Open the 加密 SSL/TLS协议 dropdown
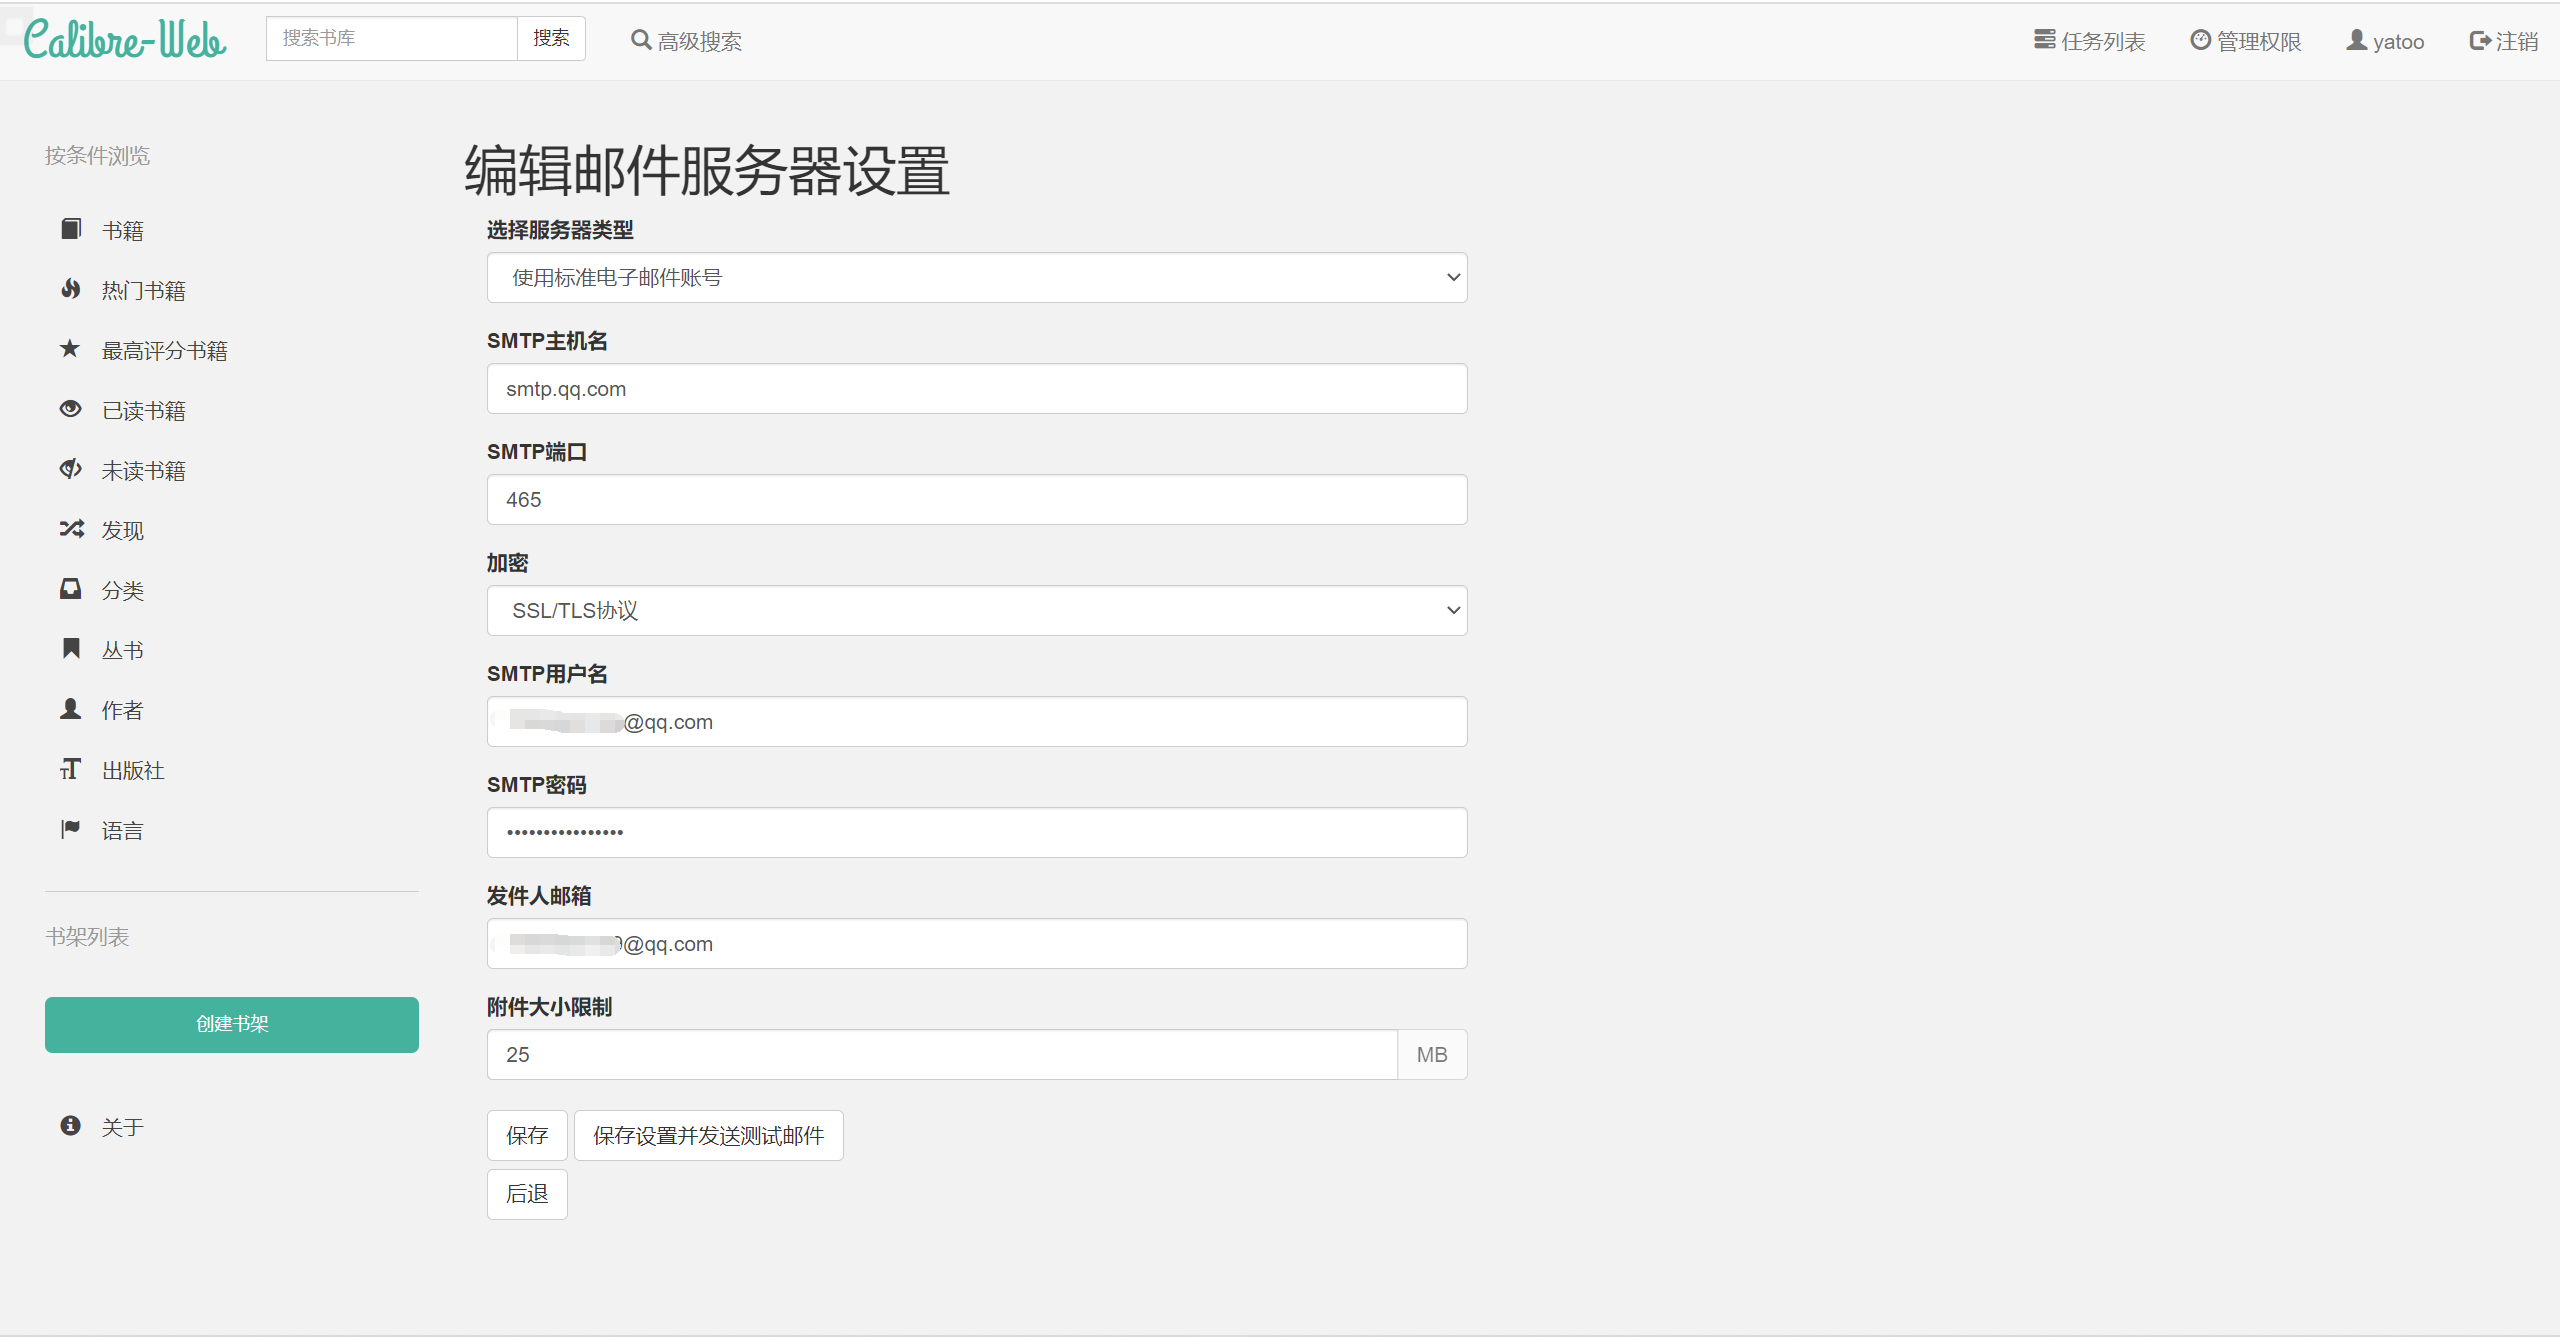This screenshot has width=2560, height=1337. coord(976,611)
